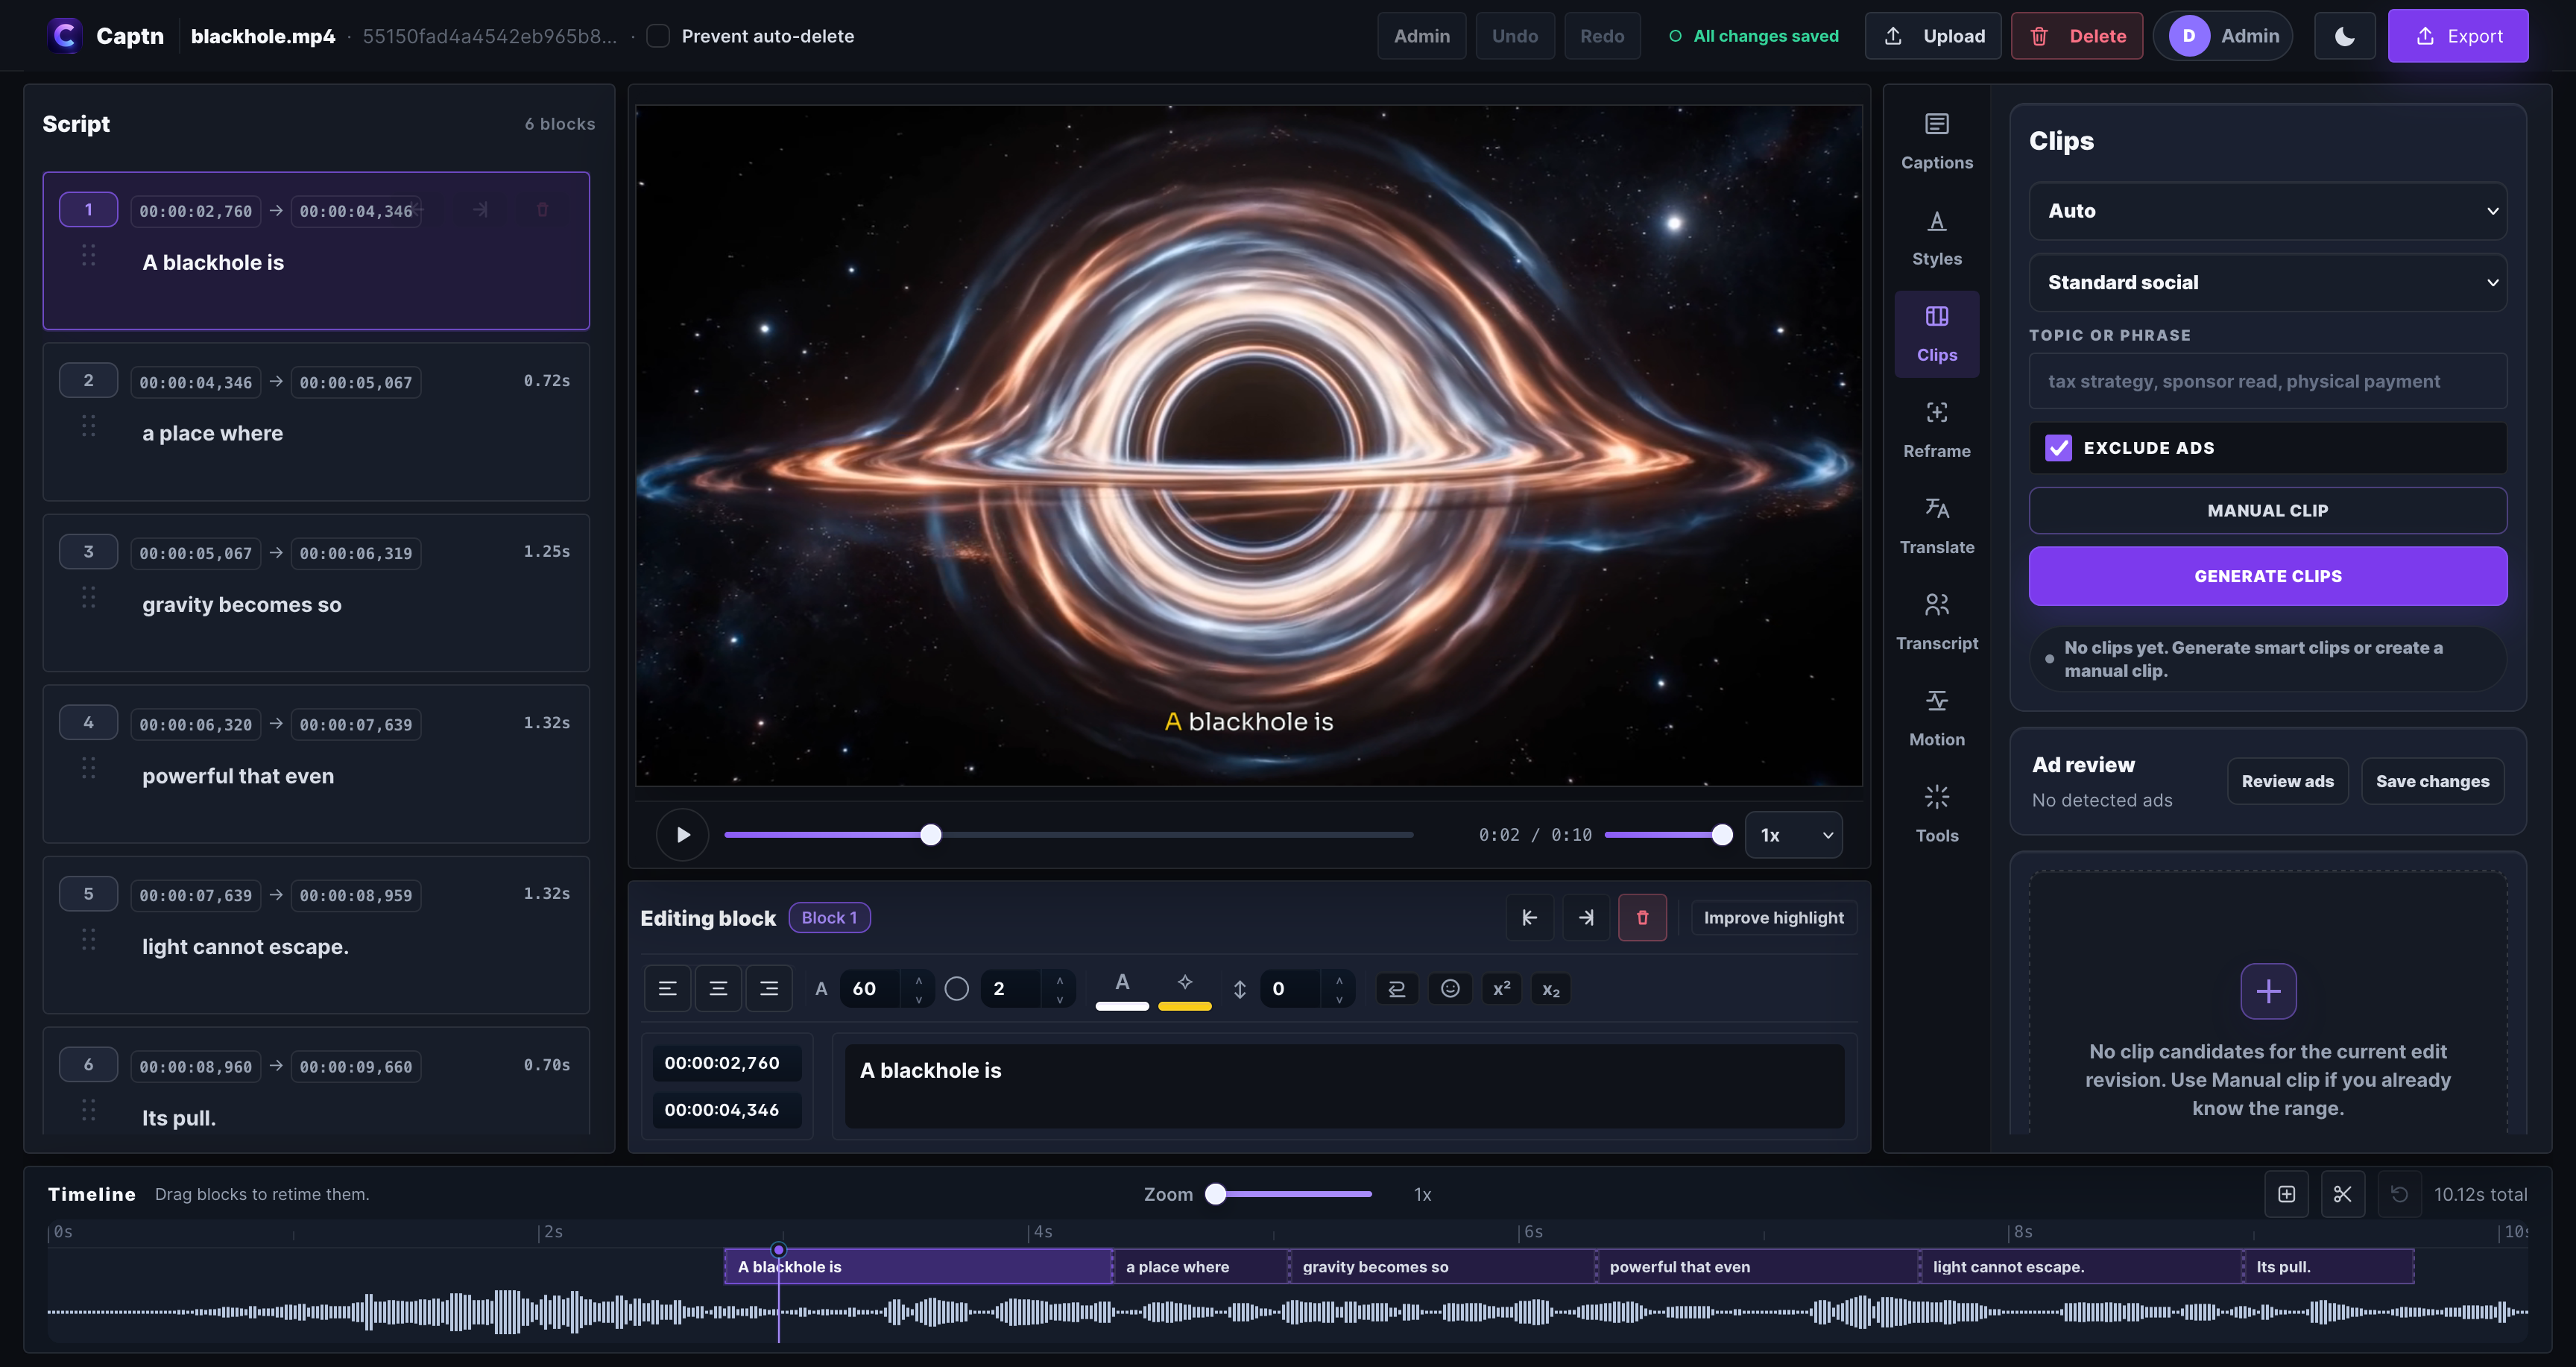Toggle dark mode moon icon
The image size is (2576, 1367).
click(x=2344, y=36)
